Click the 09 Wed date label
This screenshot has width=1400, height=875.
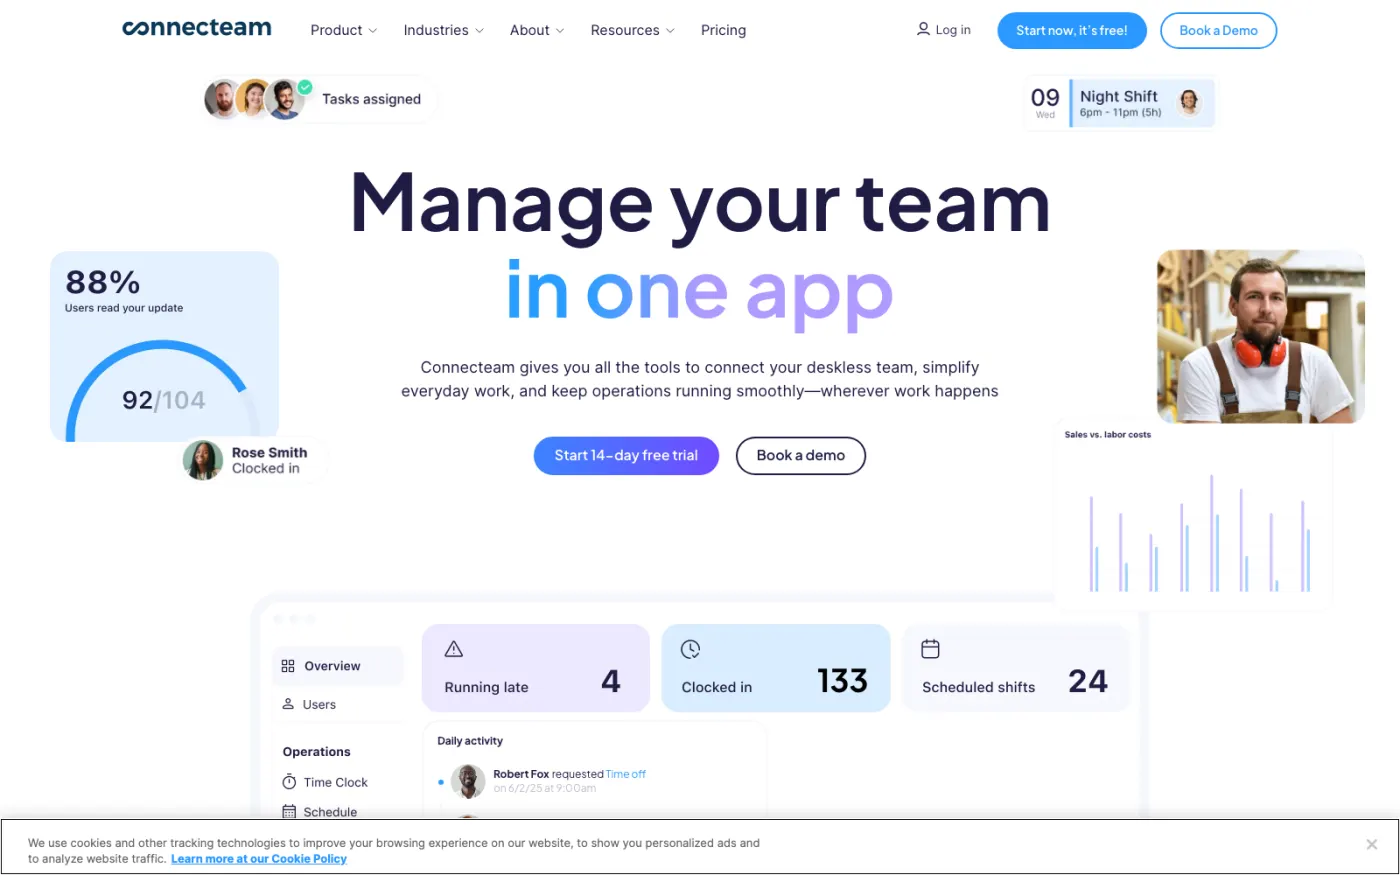pos(1045,102)
